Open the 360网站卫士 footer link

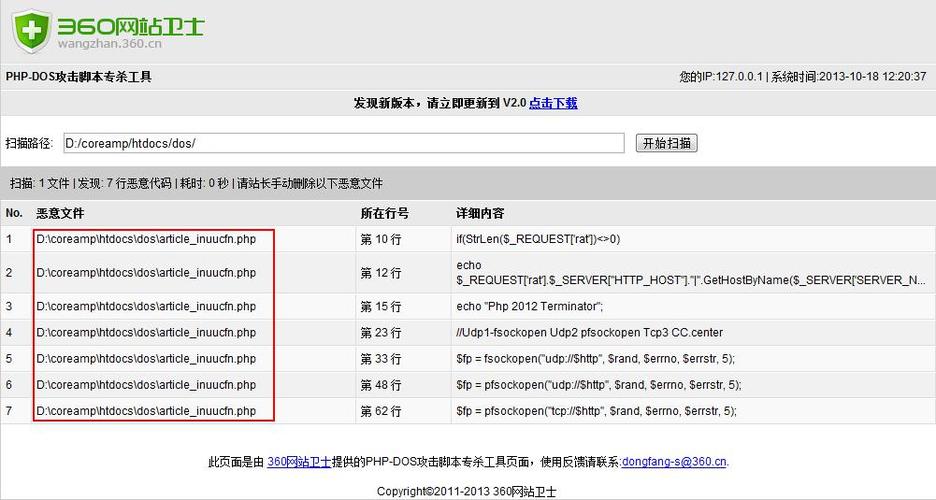(299, 461)
